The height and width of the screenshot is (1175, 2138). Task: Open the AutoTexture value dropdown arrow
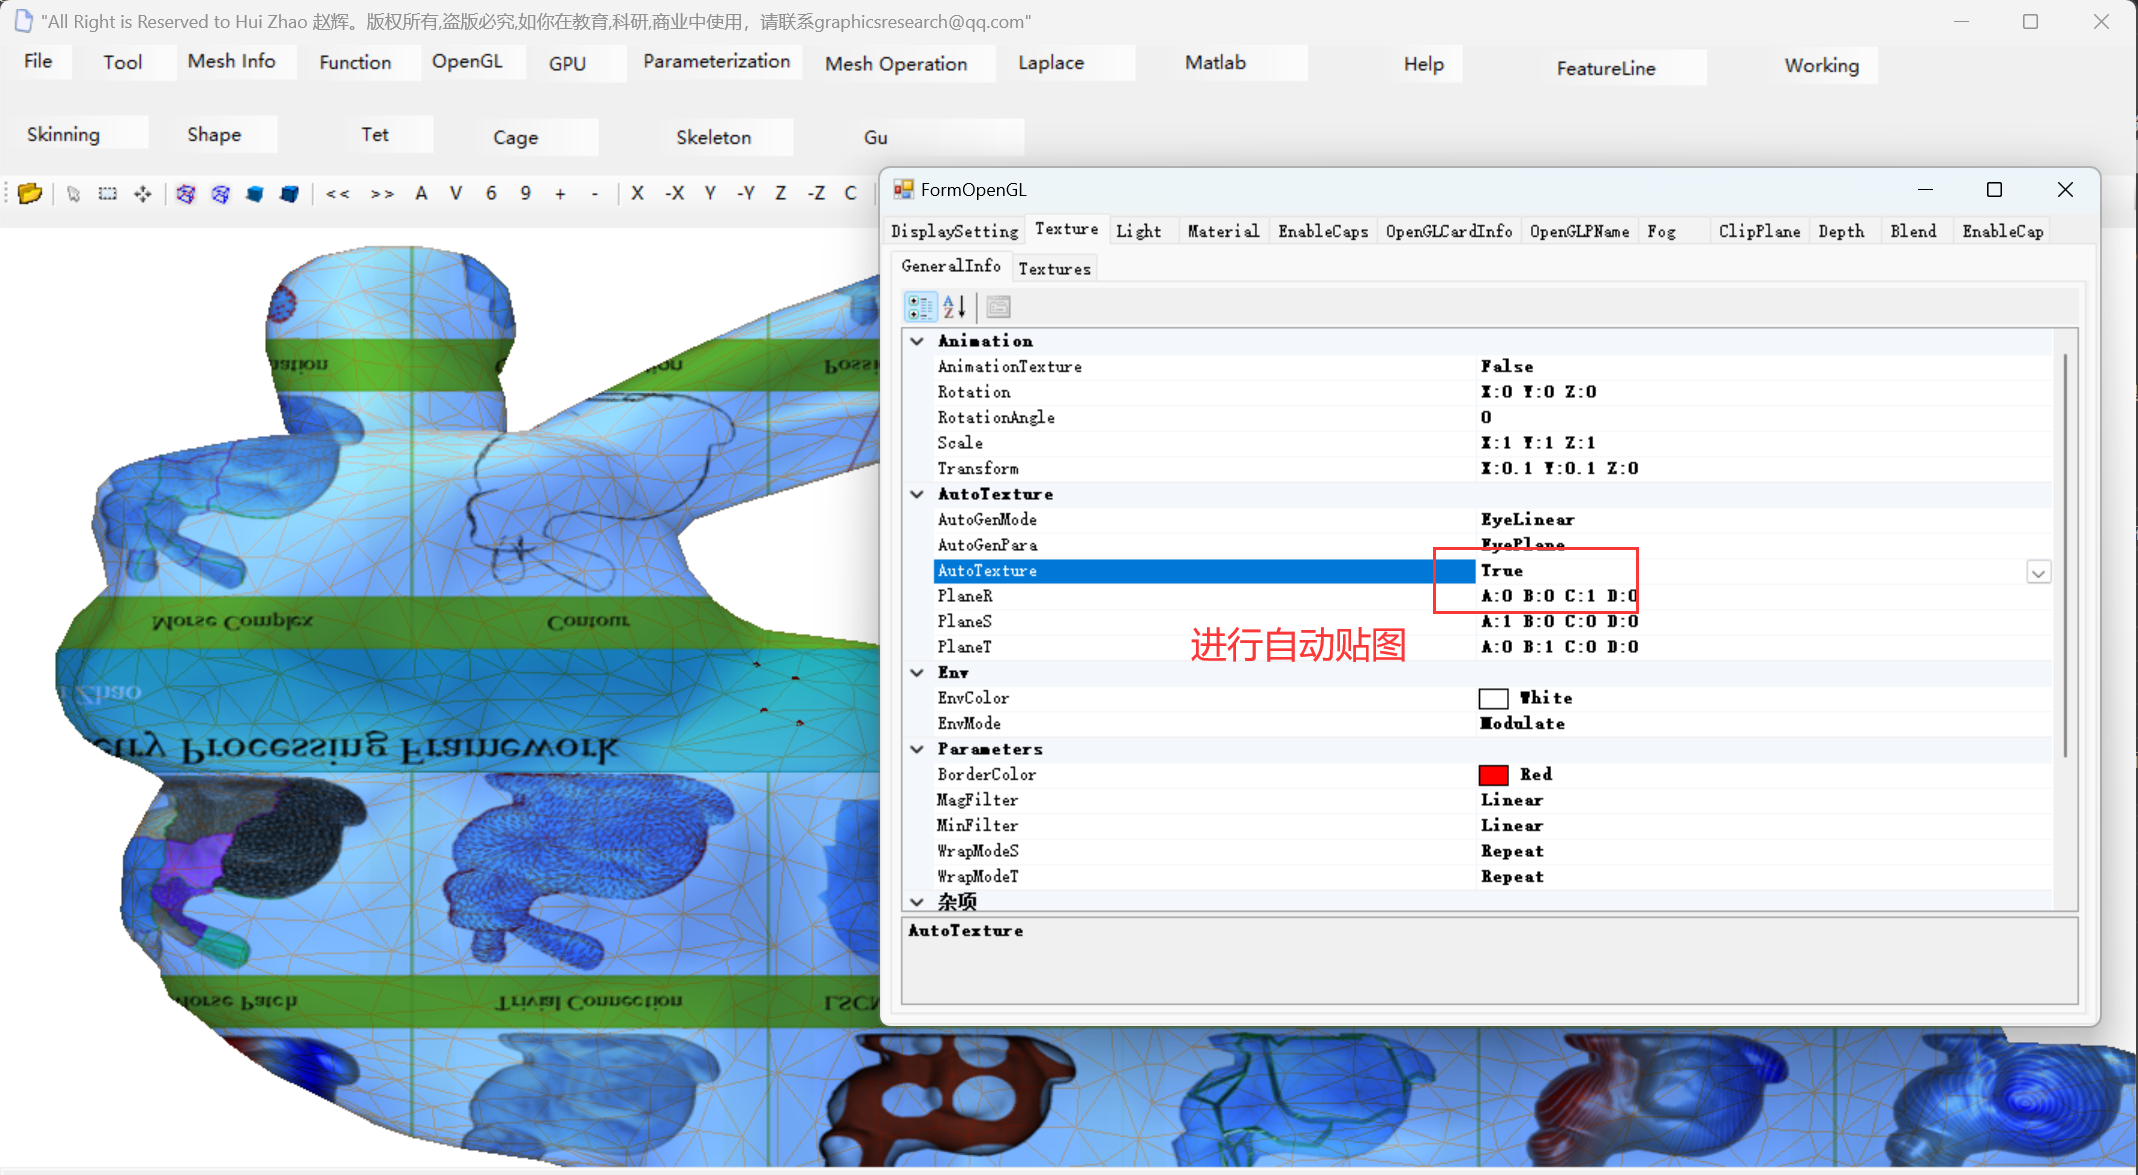tap(2038, 572)
